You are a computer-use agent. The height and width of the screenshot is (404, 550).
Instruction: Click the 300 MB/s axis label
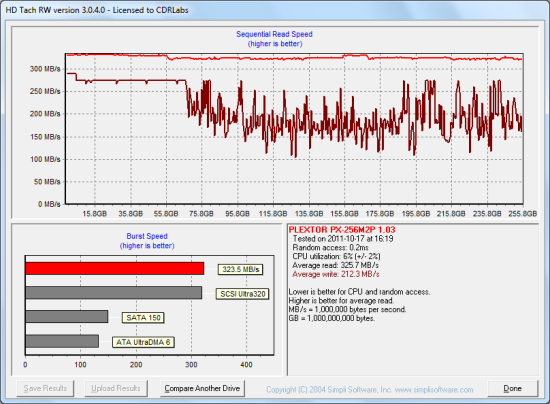point(45,69)
